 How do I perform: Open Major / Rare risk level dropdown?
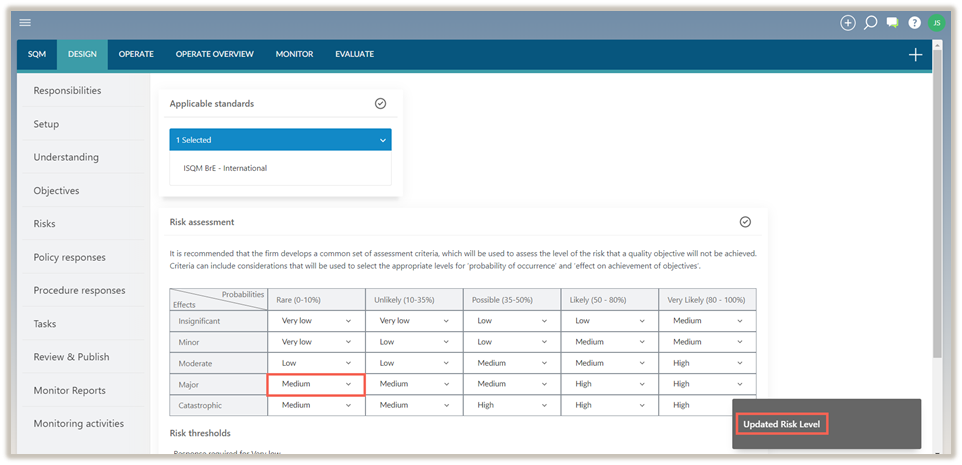(x=315, y=384)
